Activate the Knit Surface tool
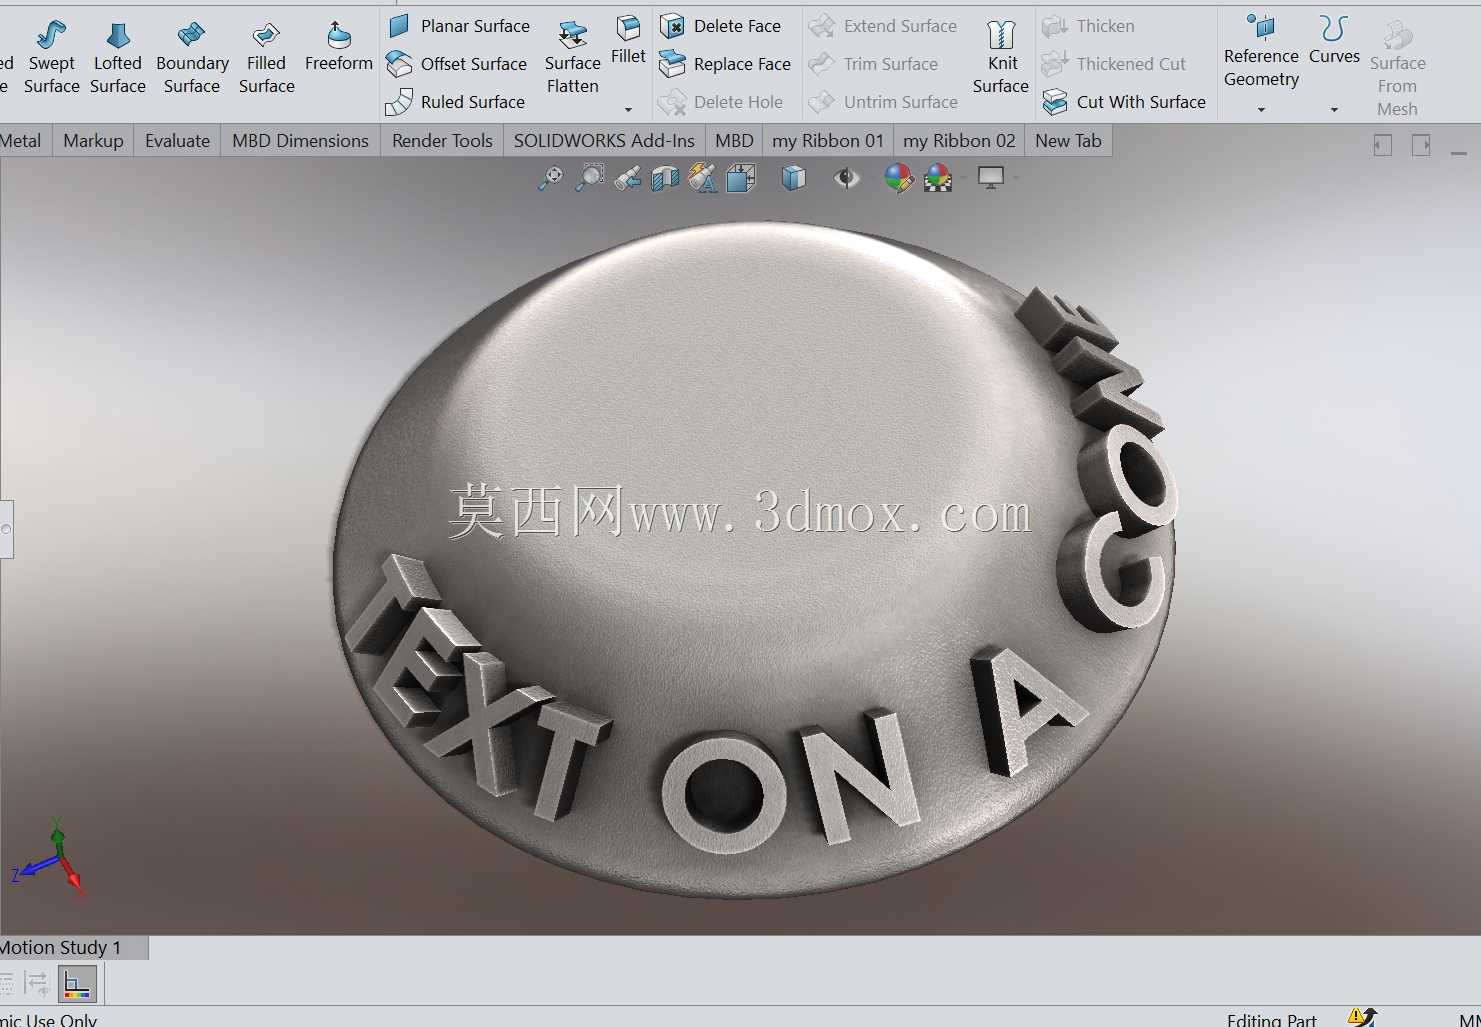This screenshot has height=1027, width=1481. [x=1001, y=58]
